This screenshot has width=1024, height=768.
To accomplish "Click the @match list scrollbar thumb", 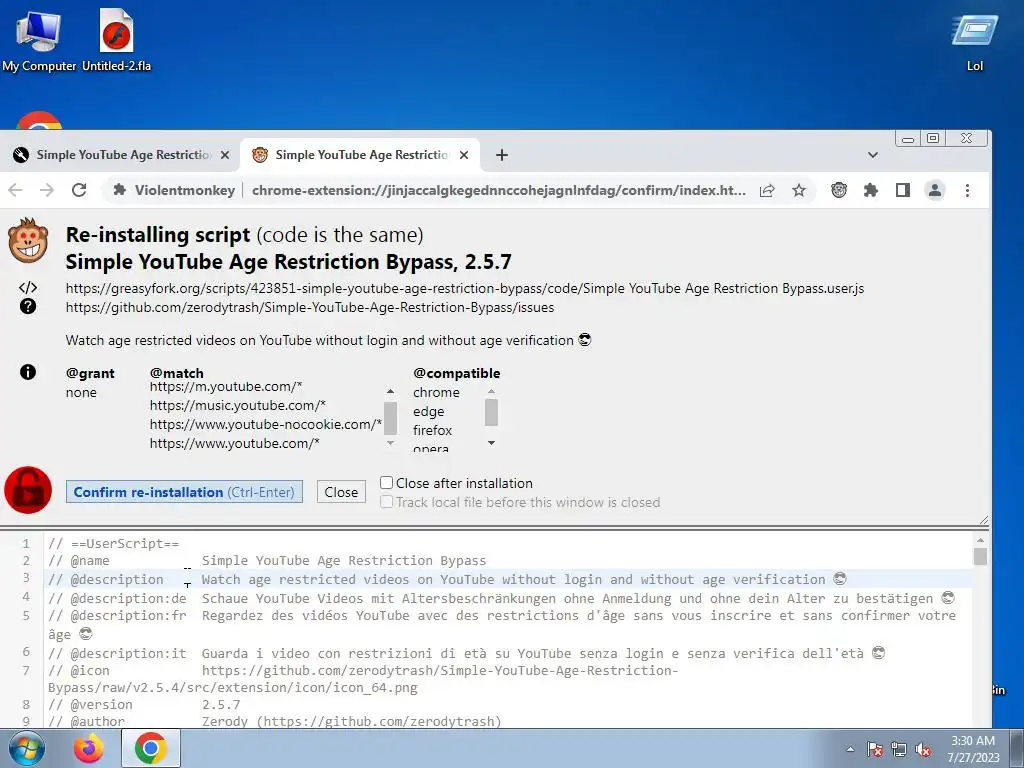I will click(391, 418).
